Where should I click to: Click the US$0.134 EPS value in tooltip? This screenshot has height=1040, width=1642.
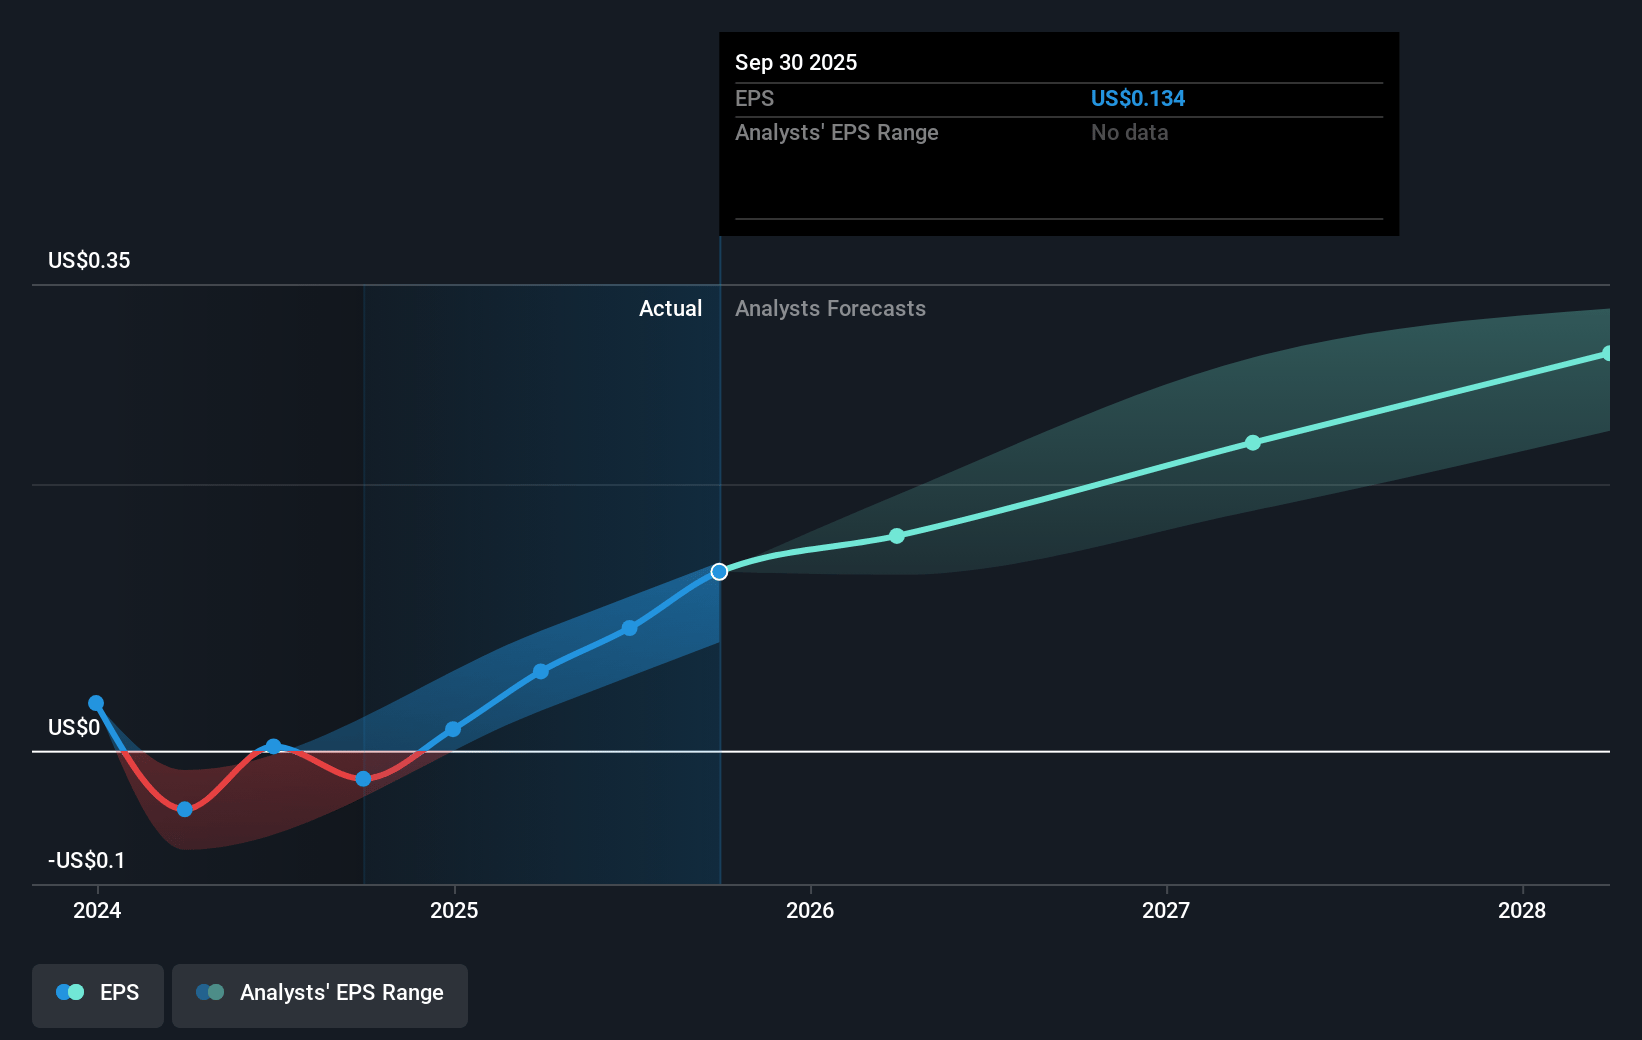(x=1137, y=99)
